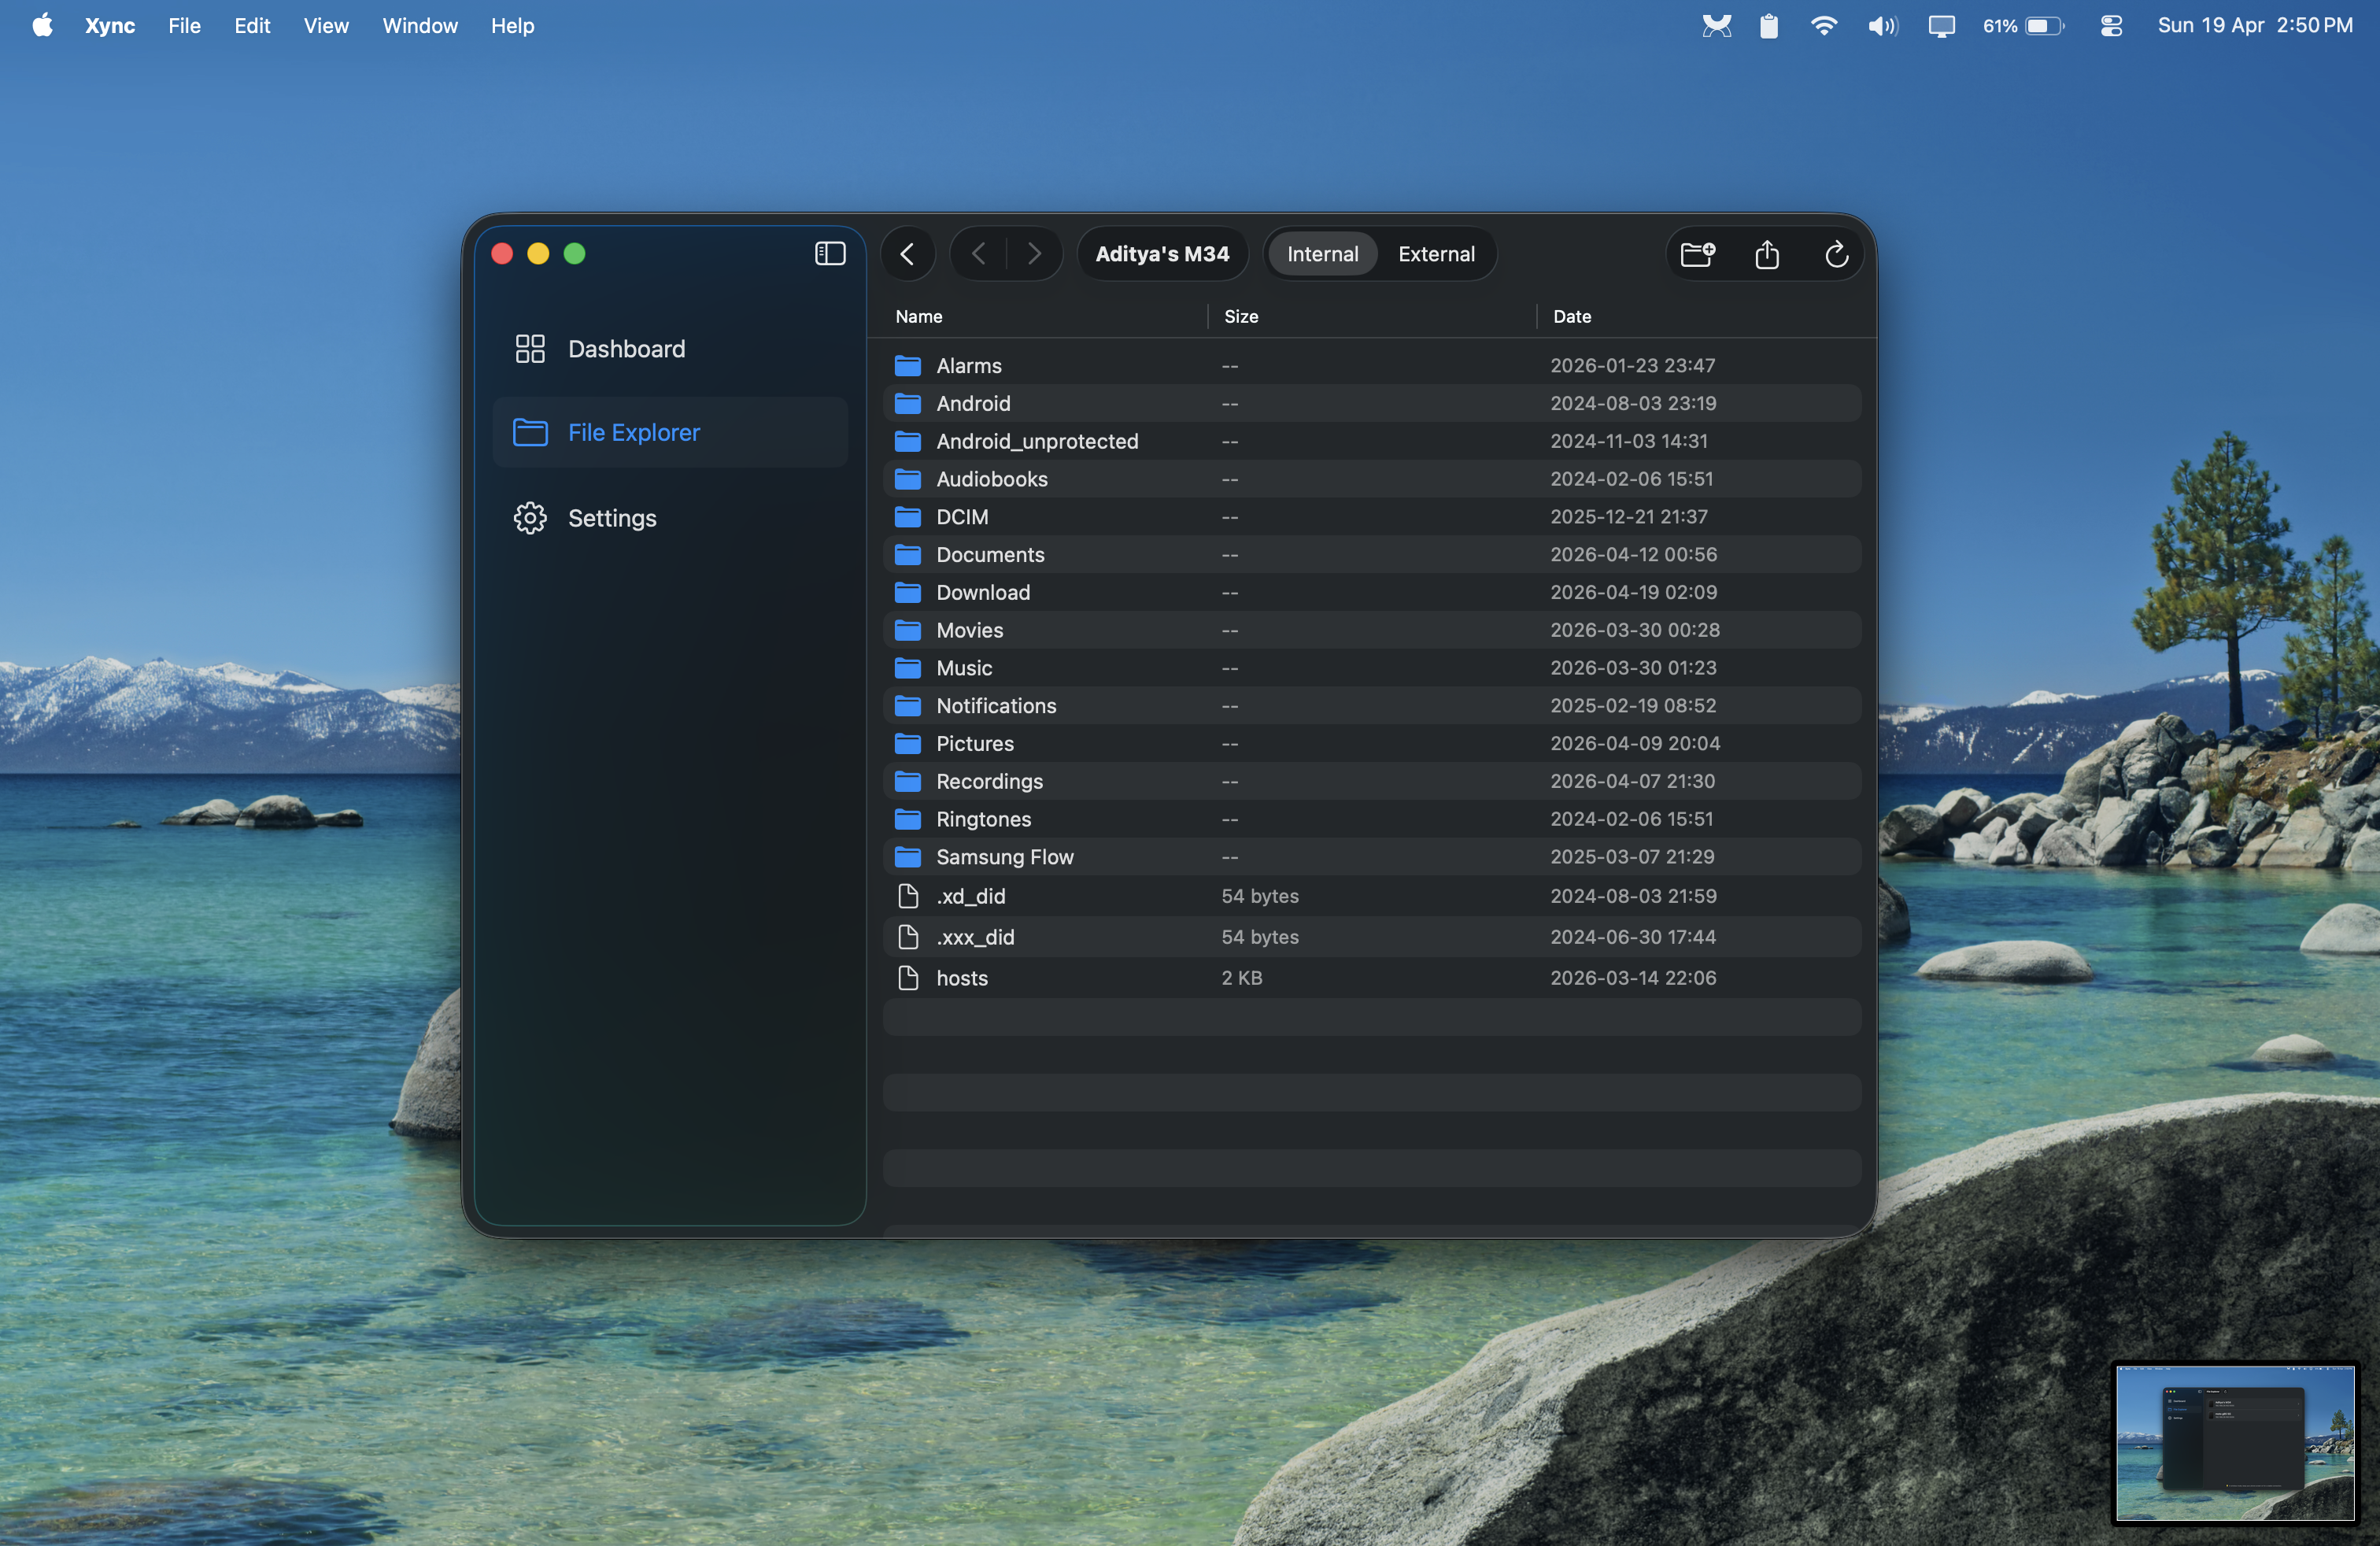Click the 'Pictures' folder name

click(975, 743)
